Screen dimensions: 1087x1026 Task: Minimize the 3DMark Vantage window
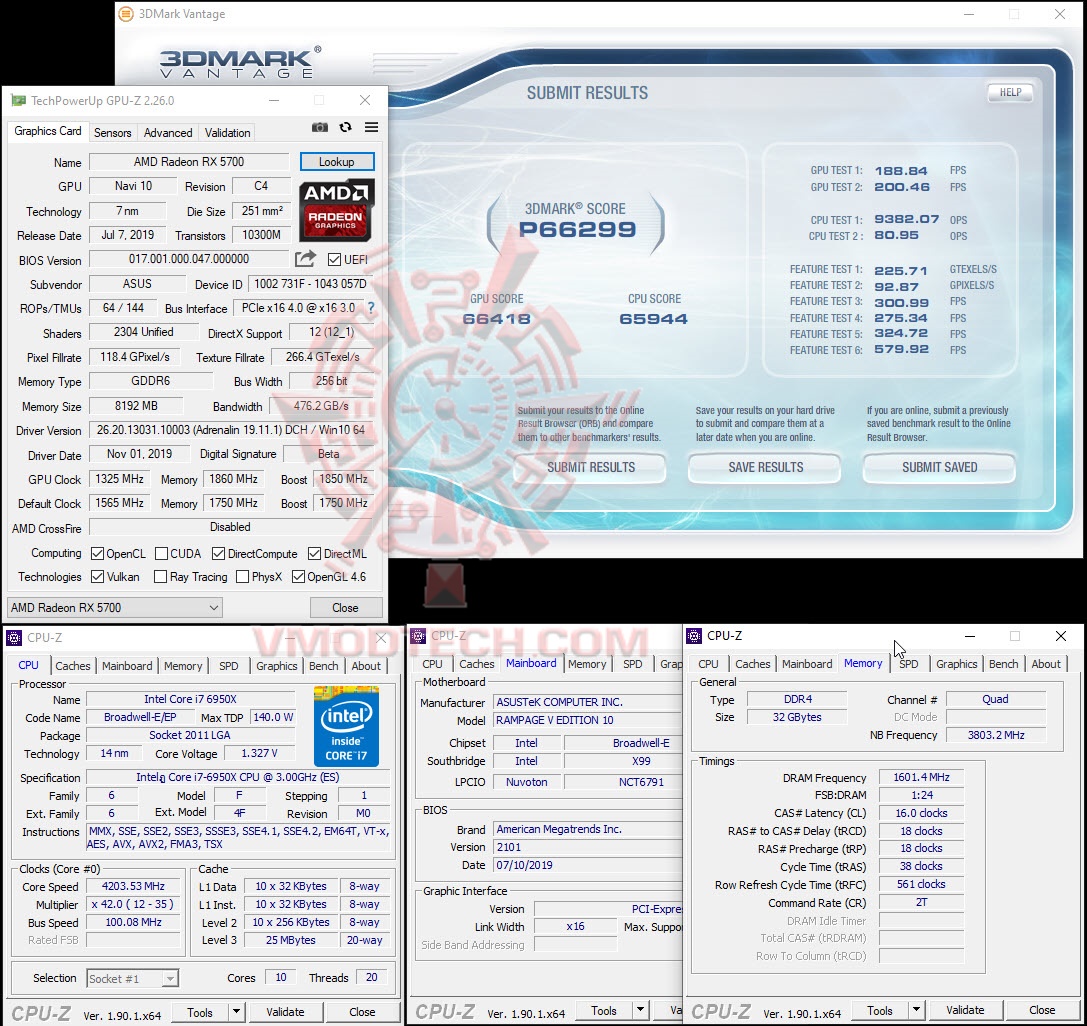click(968, 14)
